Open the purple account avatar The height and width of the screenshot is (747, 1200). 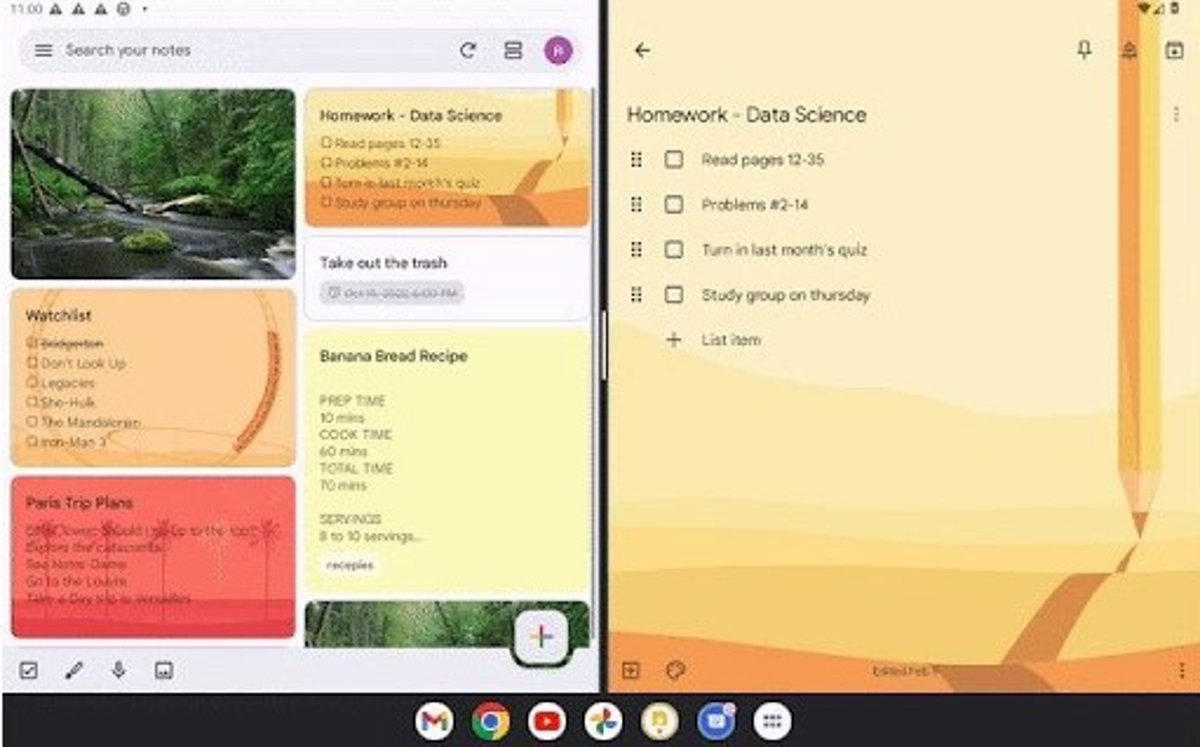tap(558, 50)
